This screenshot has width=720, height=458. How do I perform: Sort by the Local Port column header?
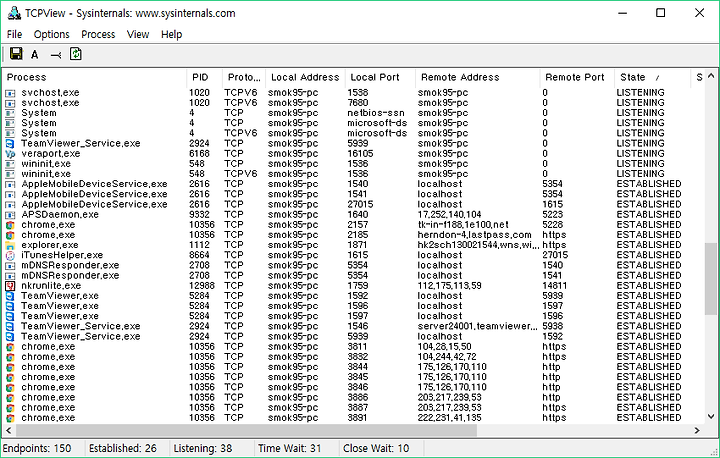click(x=380, y=77)
